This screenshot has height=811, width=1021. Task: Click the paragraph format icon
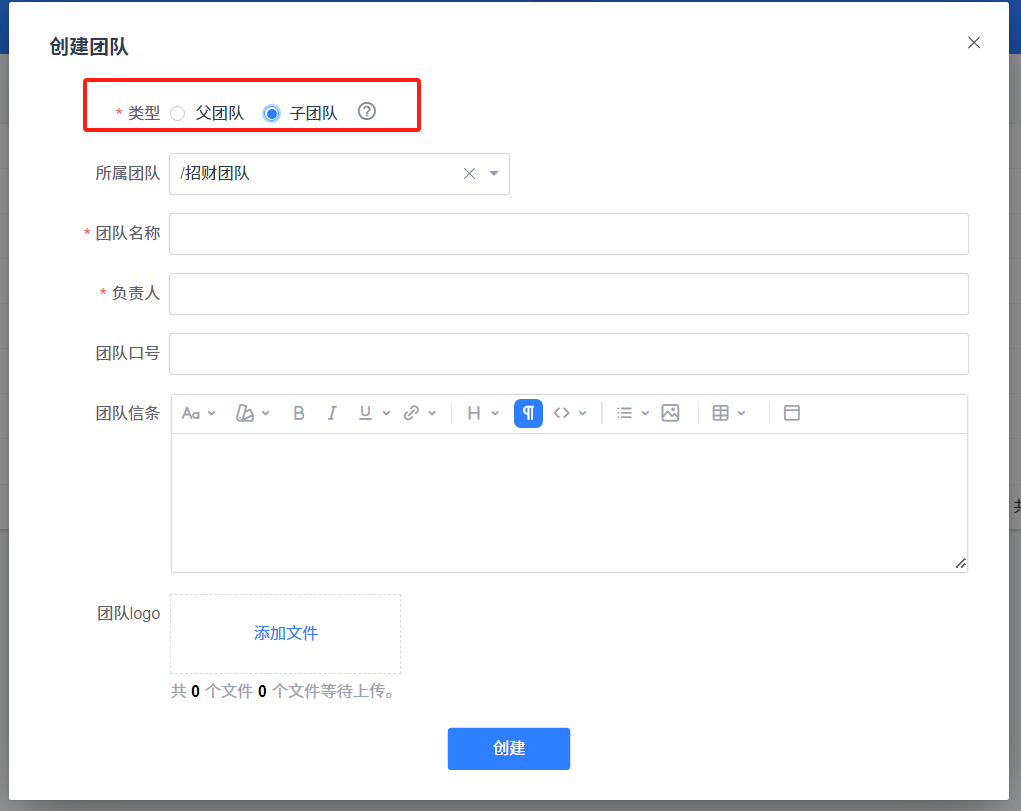[528, 413]
